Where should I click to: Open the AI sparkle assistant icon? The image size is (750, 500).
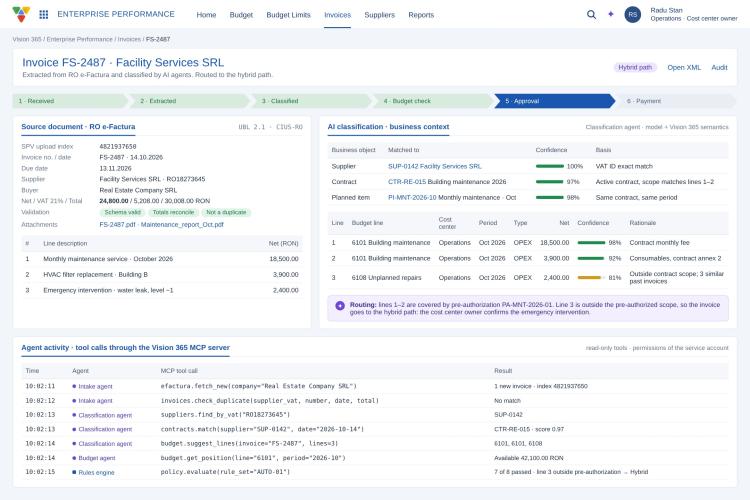click(x=611, y=14)
